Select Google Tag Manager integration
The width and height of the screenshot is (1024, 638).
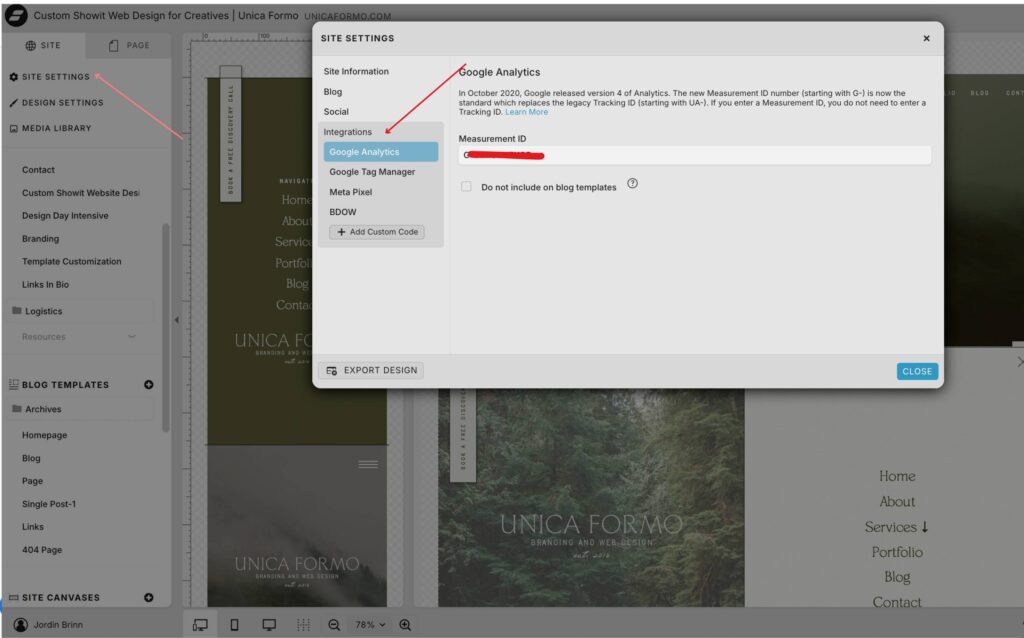pyautogui.click(x=372, y=172)
